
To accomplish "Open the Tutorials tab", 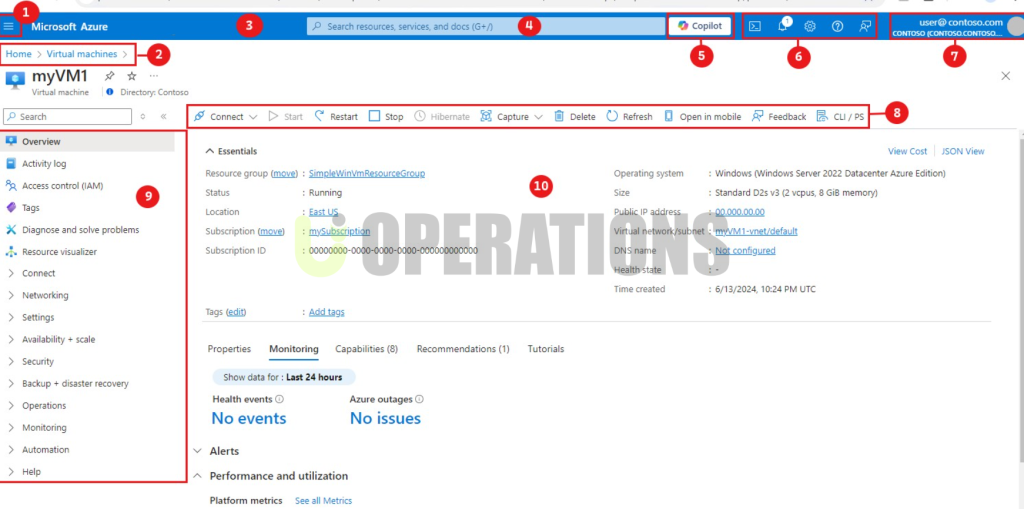I will click(546, 349).
